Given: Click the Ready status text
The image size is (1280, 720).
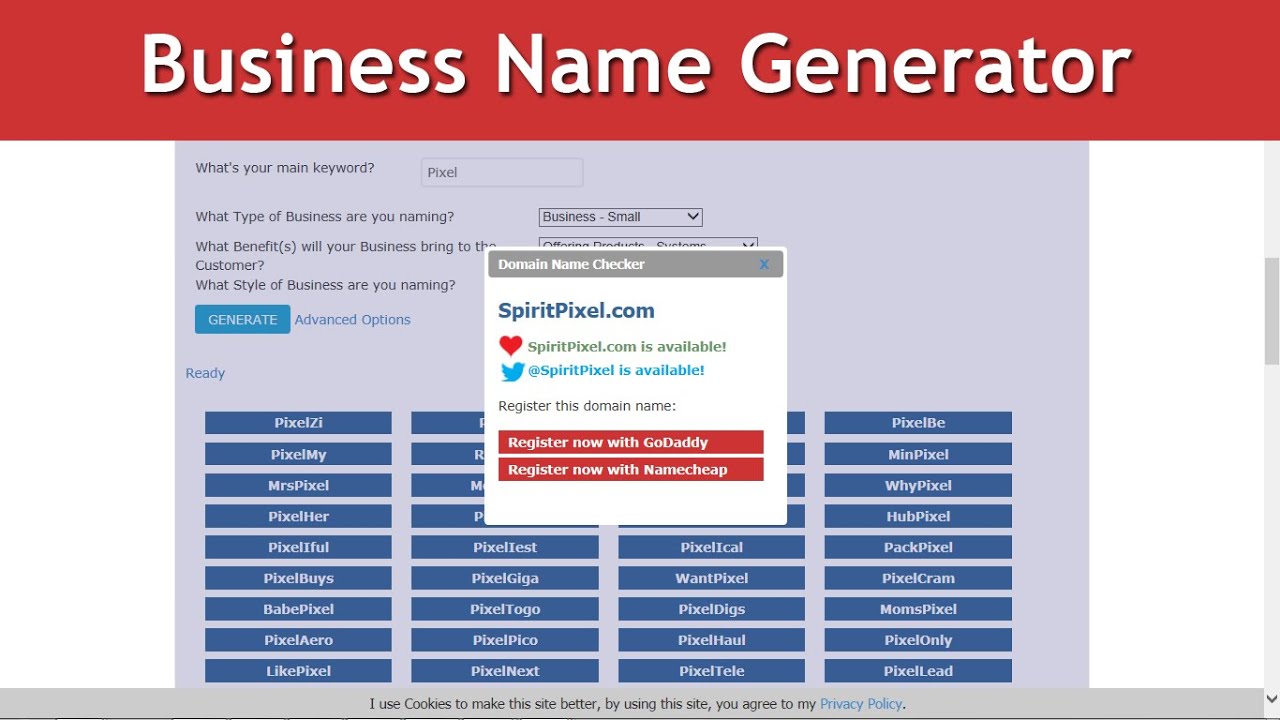Looking at the screenshot, I should coord(205,373).
